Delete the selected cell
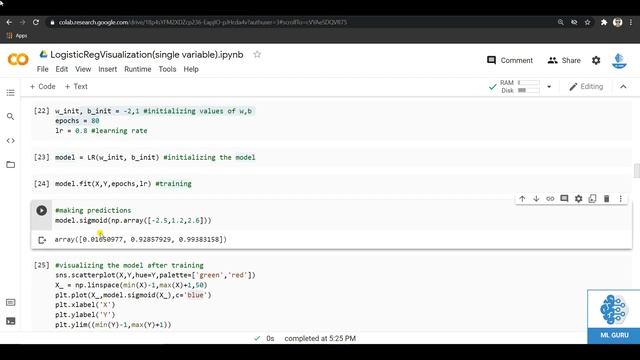This screenshot has height=360, width=640. click(607, 199)
